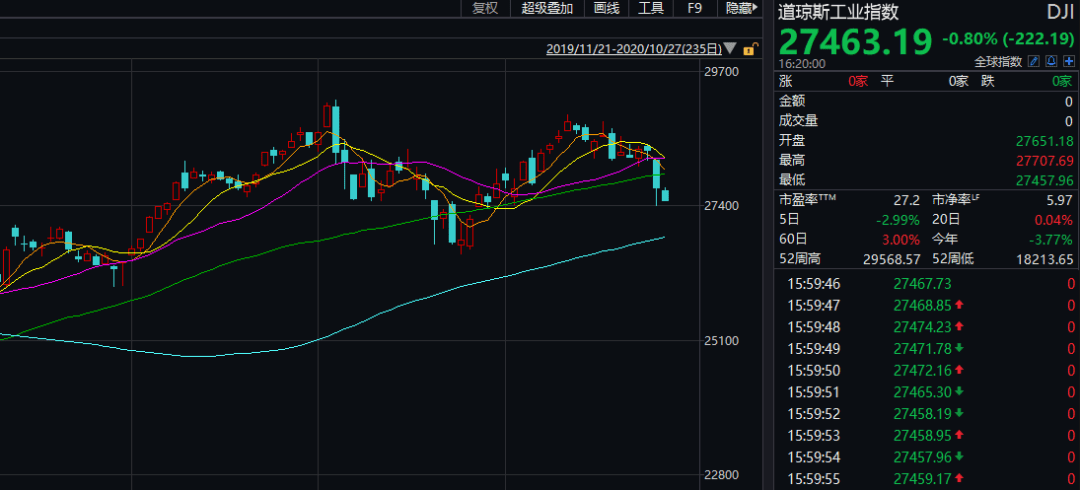Click the date range 2019/11/21-2020/10/27 text
The image size is (1080, 490).
click(633, 49)
